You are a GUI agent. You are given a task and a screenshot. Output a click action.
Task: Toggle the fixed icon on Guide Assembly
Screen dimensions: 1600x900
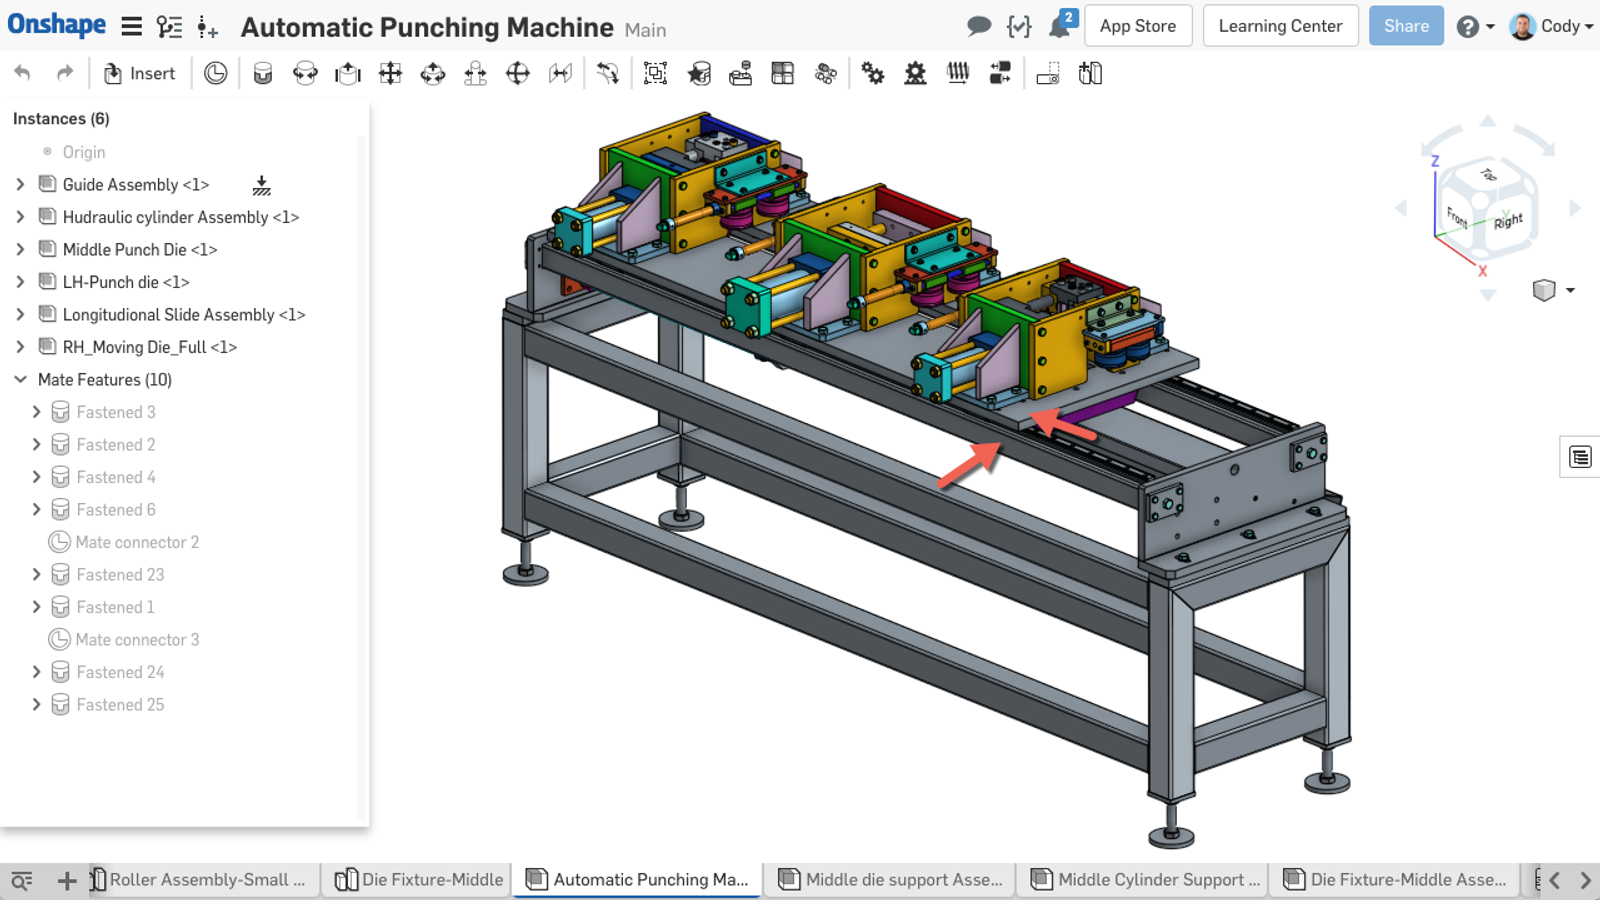261,185
